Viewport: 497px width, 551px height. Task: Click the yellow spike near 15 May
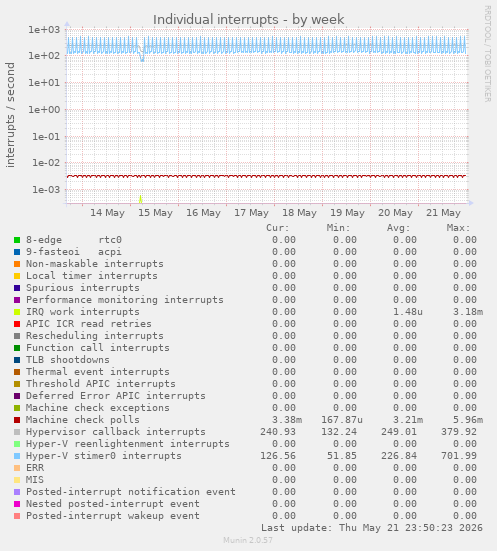[x=141, y=199]
